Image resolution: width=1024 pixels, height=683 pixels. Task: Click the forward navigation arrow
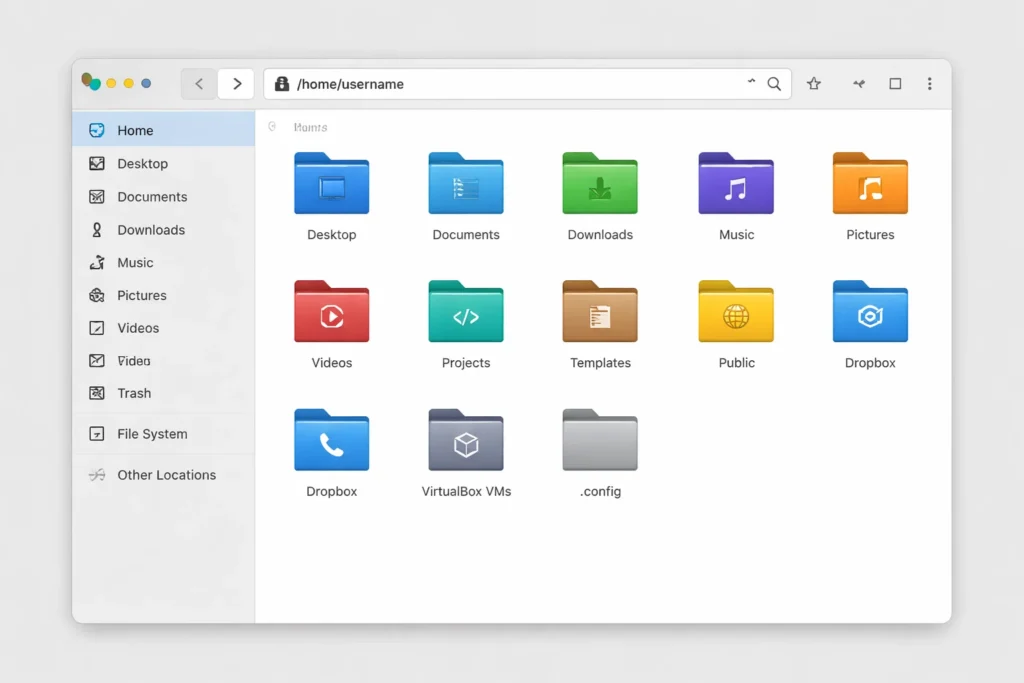[x=236, y=84]
